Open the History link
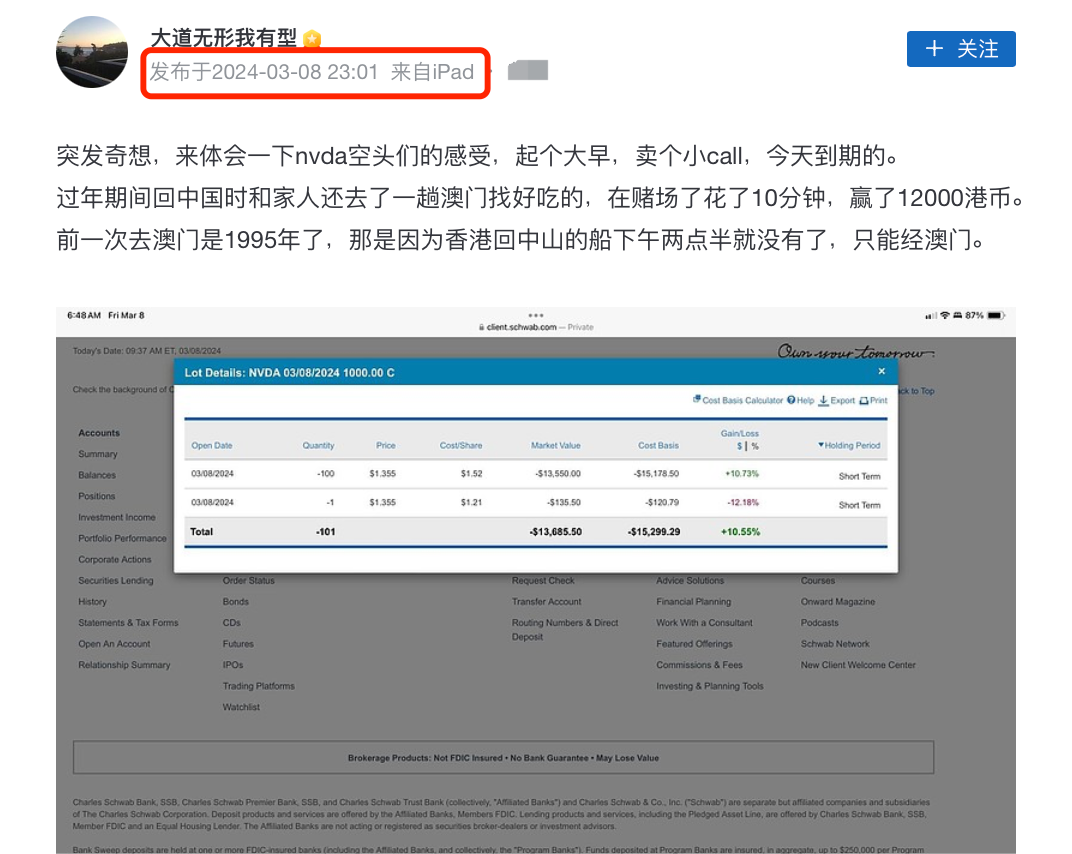Viewport: 1072px width, 854px height. [x=92, y=602]
